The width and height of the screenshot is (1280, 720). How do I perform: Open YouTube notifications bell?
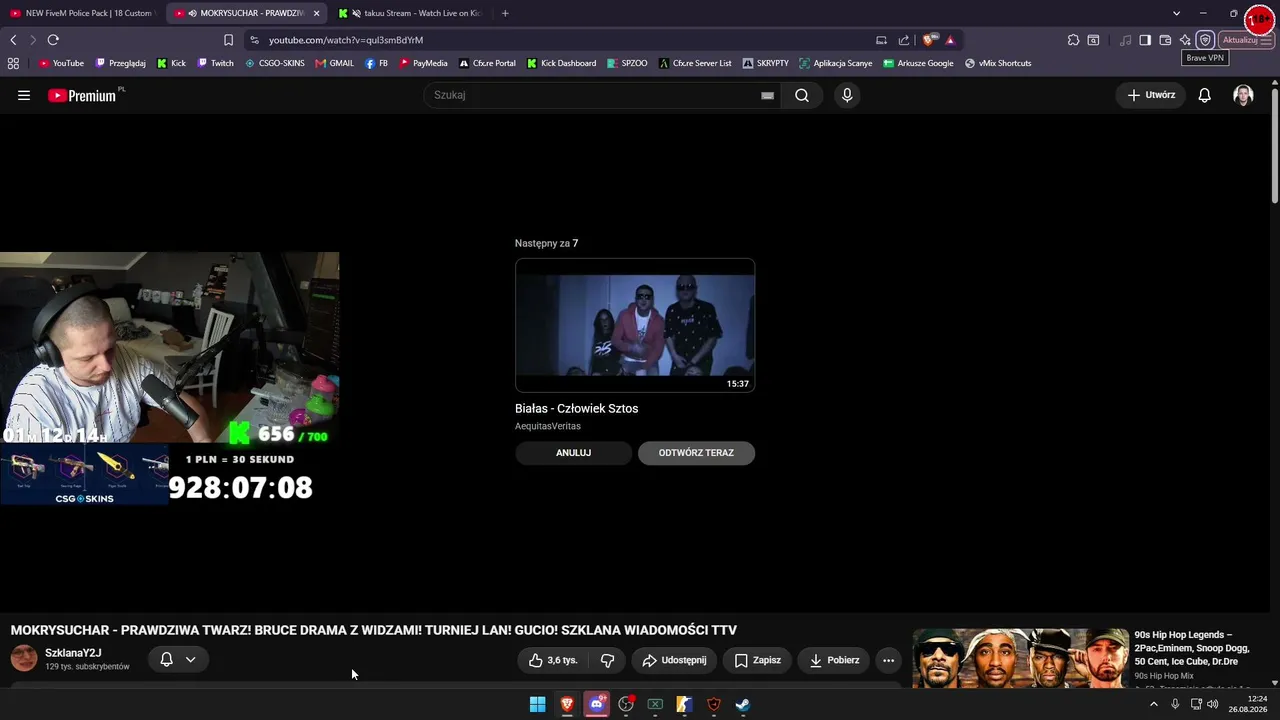tap(1205, 95)
